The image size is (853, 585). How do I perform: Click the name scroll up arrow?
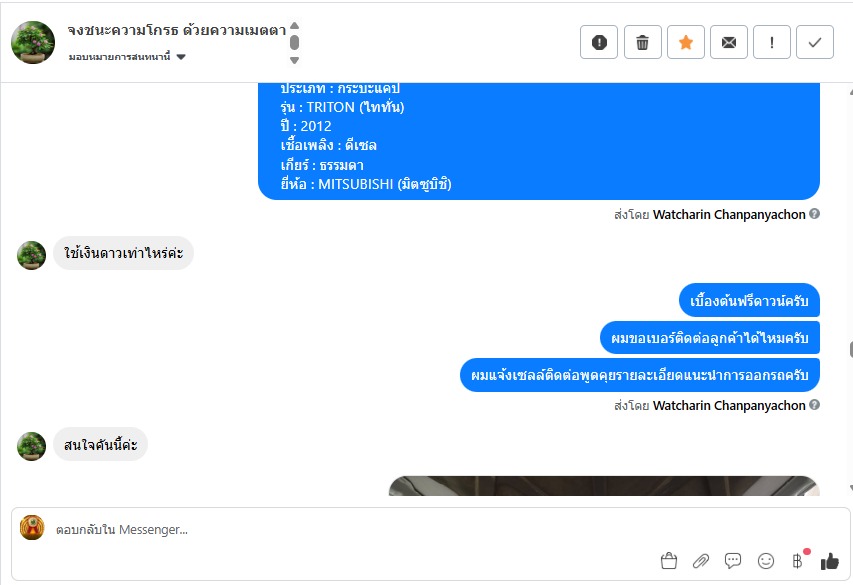pos(294,26)
